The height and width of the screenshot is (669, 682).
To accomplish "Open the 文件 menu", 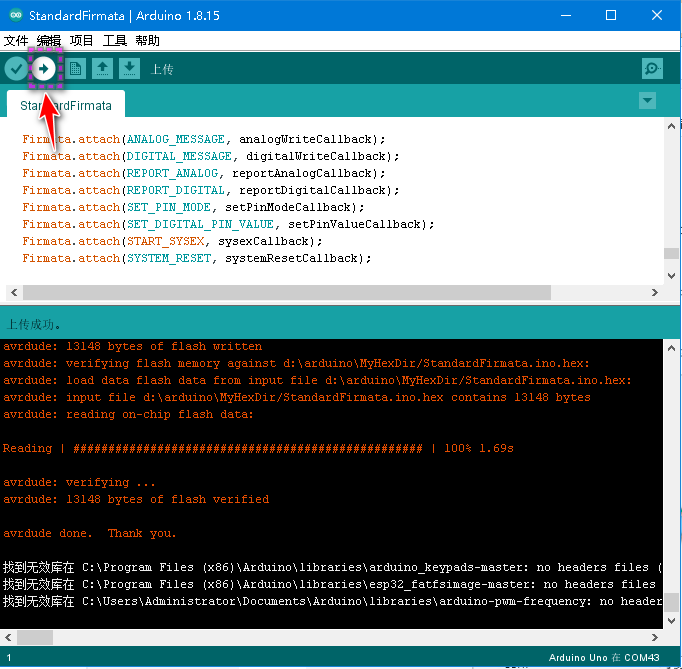I will tap(16, 41).
